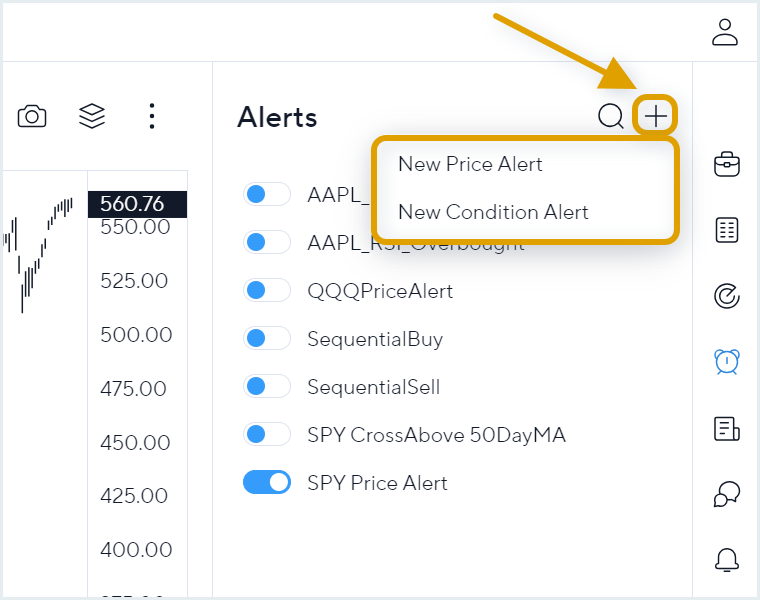Open the three-dot chart options menu
The height and width of the screenshot is (600, 760).
152,116
